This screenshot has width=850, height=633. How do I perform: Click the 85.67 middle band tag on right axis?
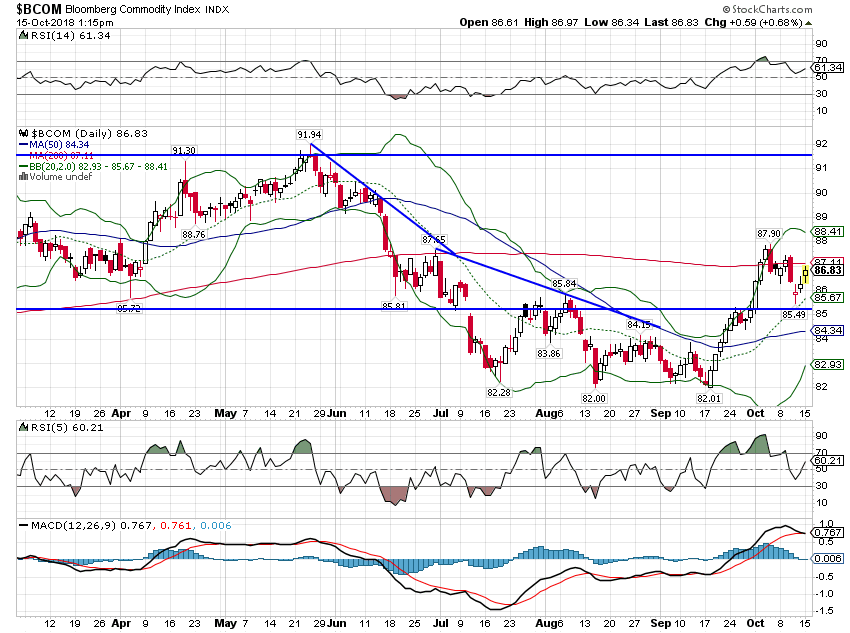(828, 298)
